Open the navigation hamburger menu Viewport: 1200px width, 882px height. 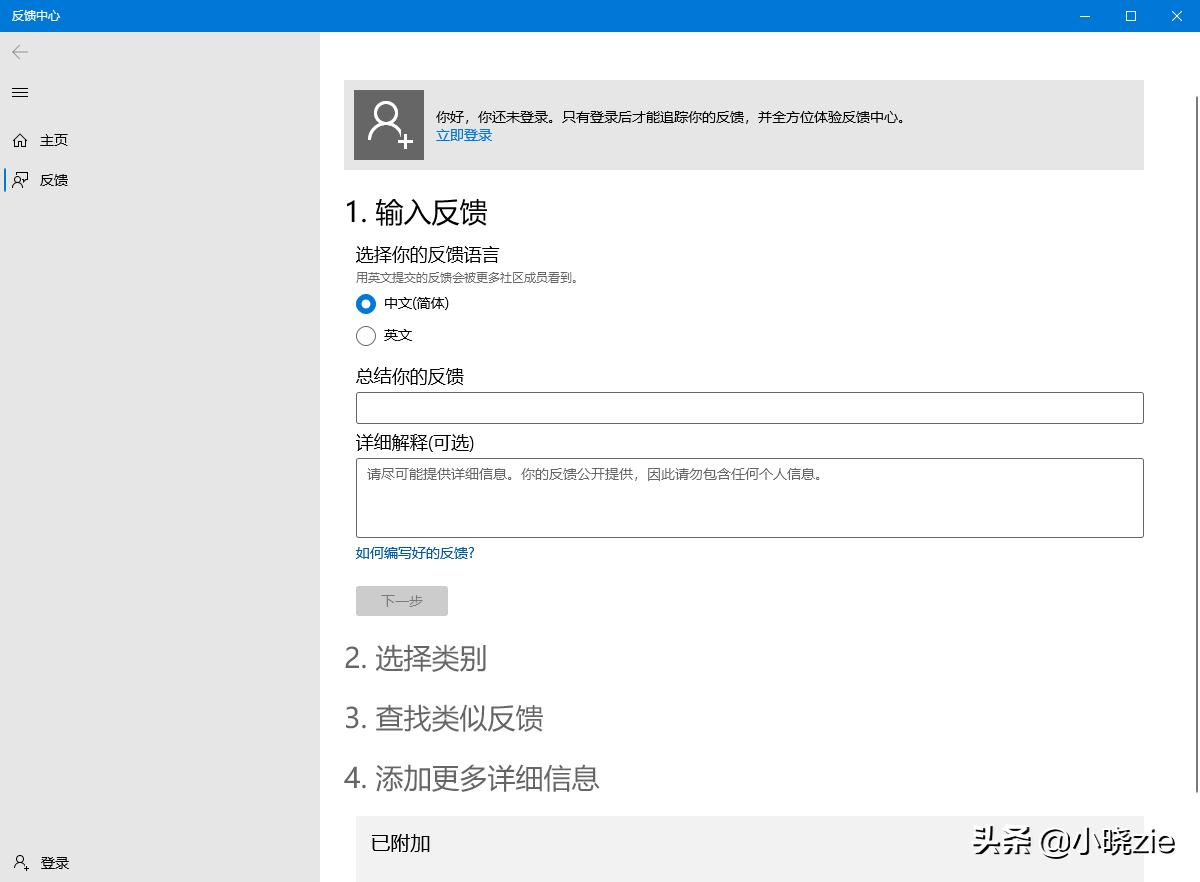[x=19, y=92]
